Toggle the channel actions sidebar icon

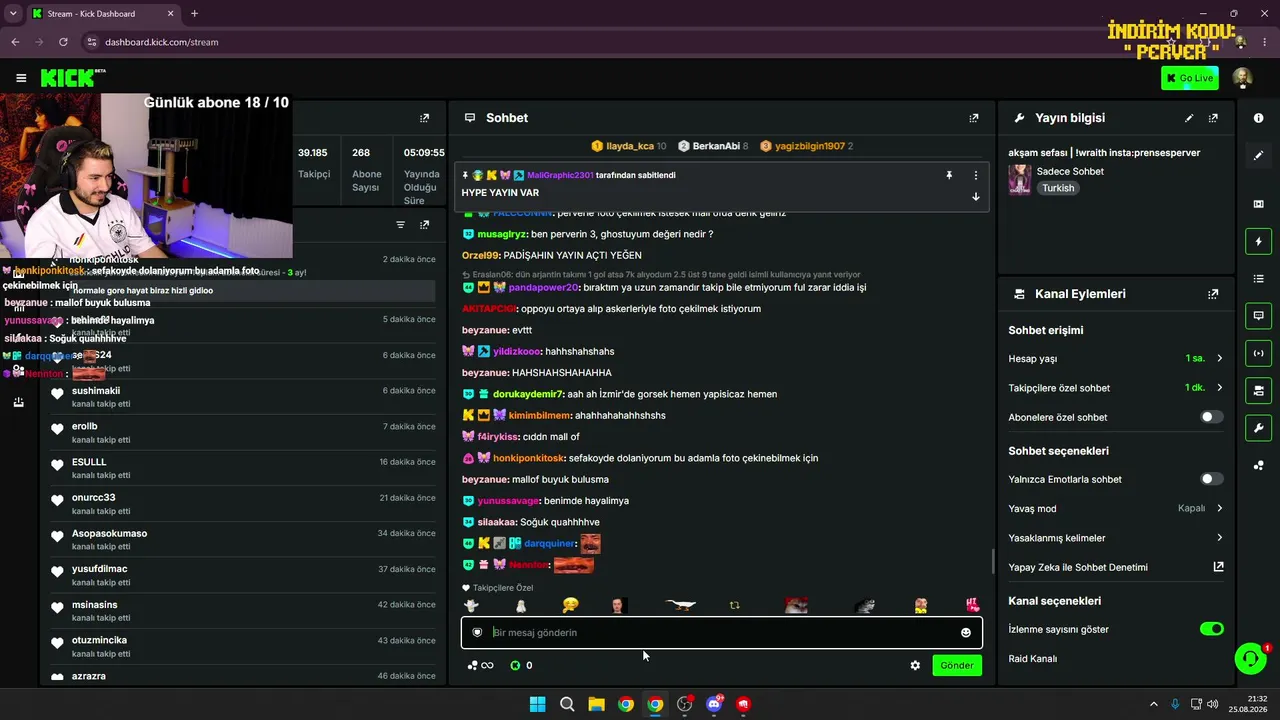tap(1258, 390)
